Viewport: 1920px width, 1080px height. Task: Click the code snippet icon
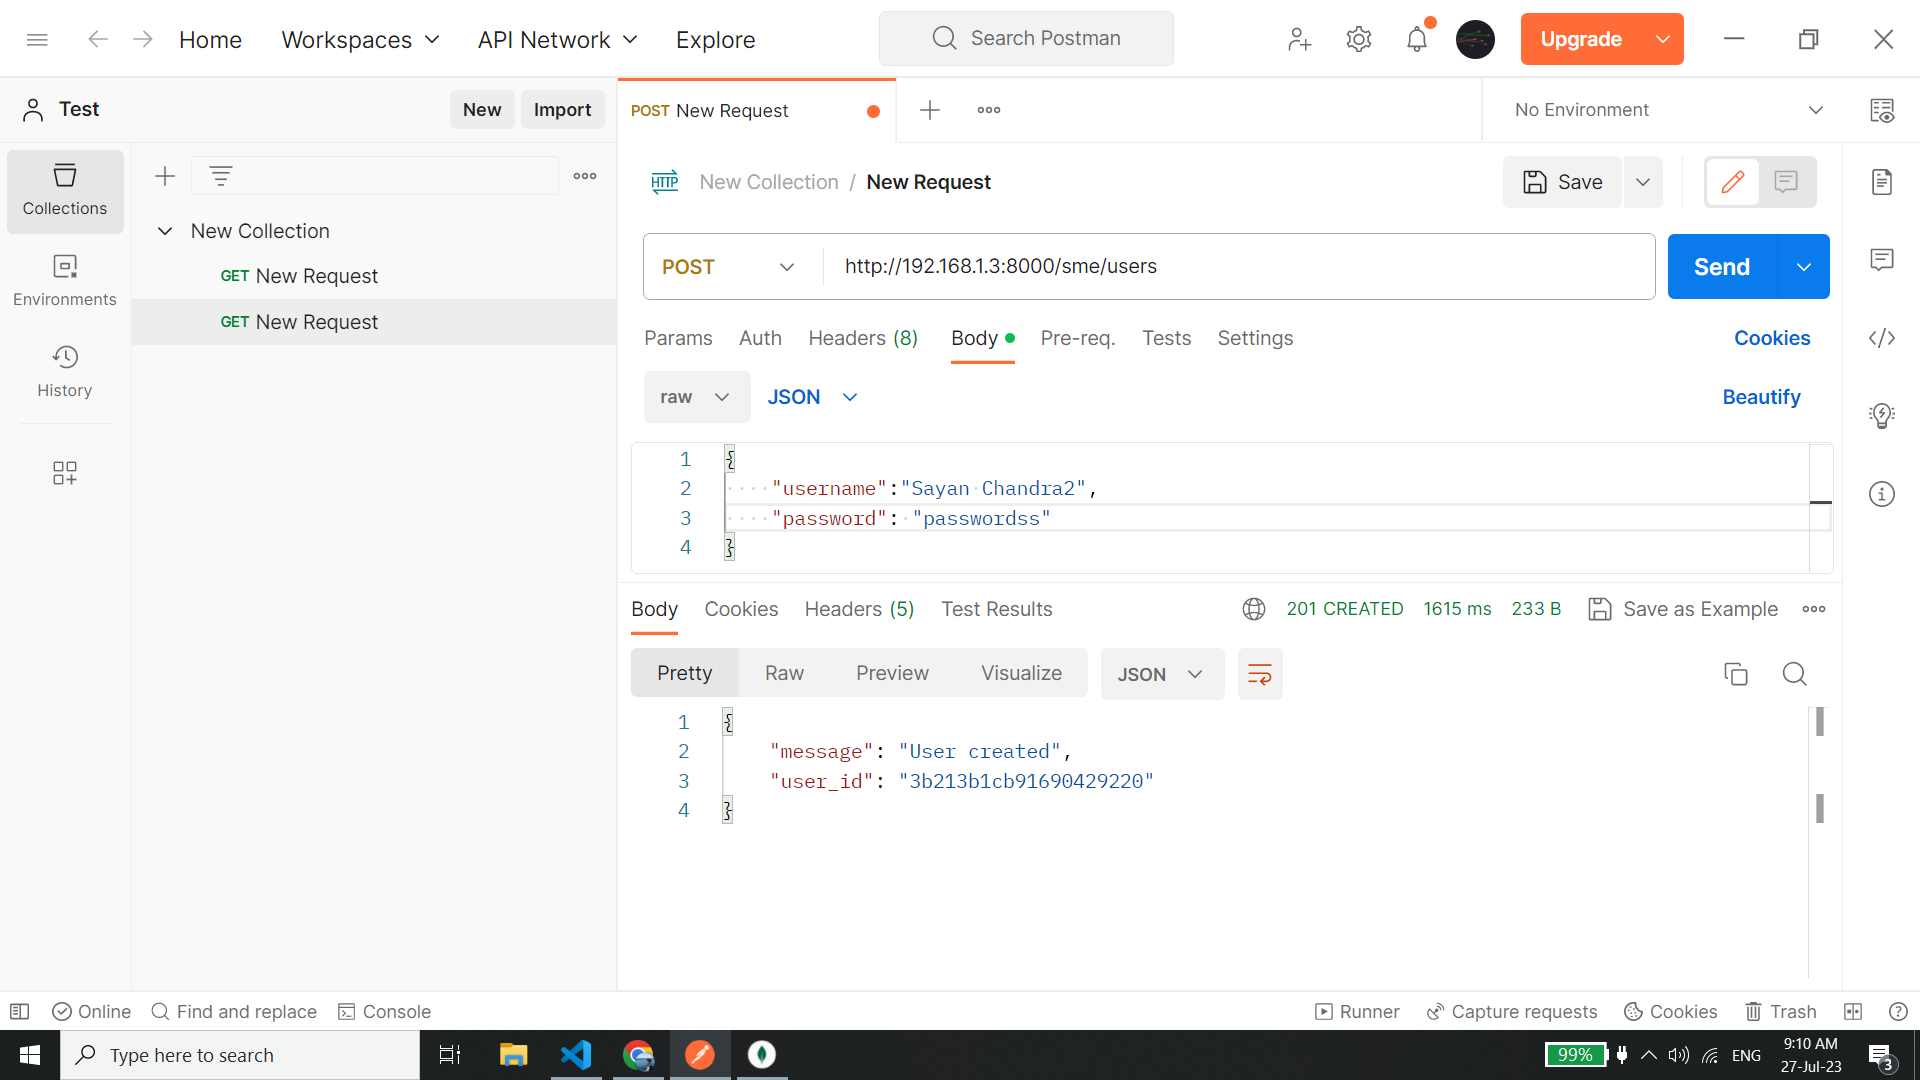[1882, 338]
